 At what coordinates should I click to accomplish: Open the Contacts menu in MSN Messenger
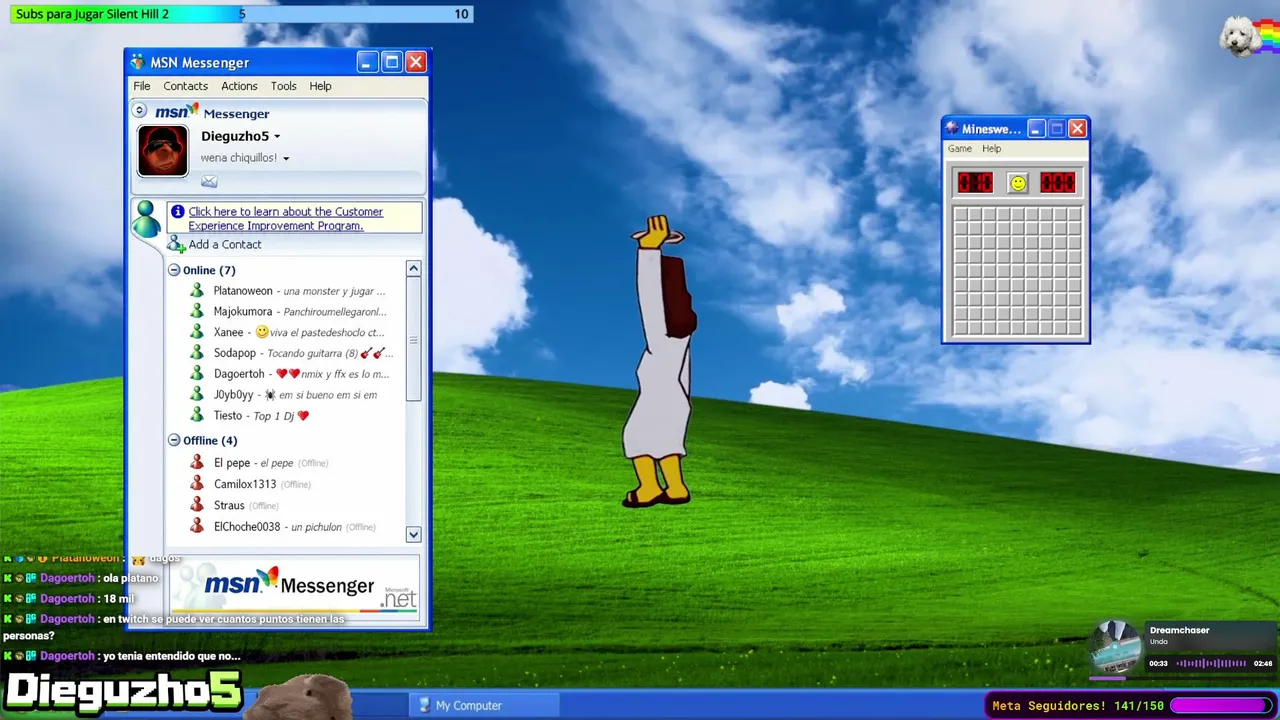point(186,86)
